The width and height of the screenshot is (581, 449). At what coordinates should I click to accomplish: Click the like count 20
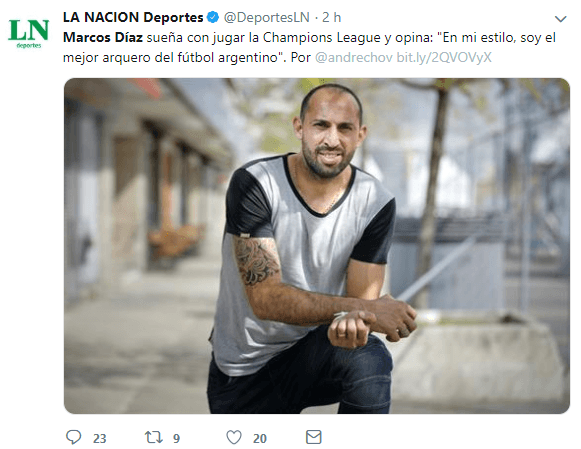[x=260, y=439]
